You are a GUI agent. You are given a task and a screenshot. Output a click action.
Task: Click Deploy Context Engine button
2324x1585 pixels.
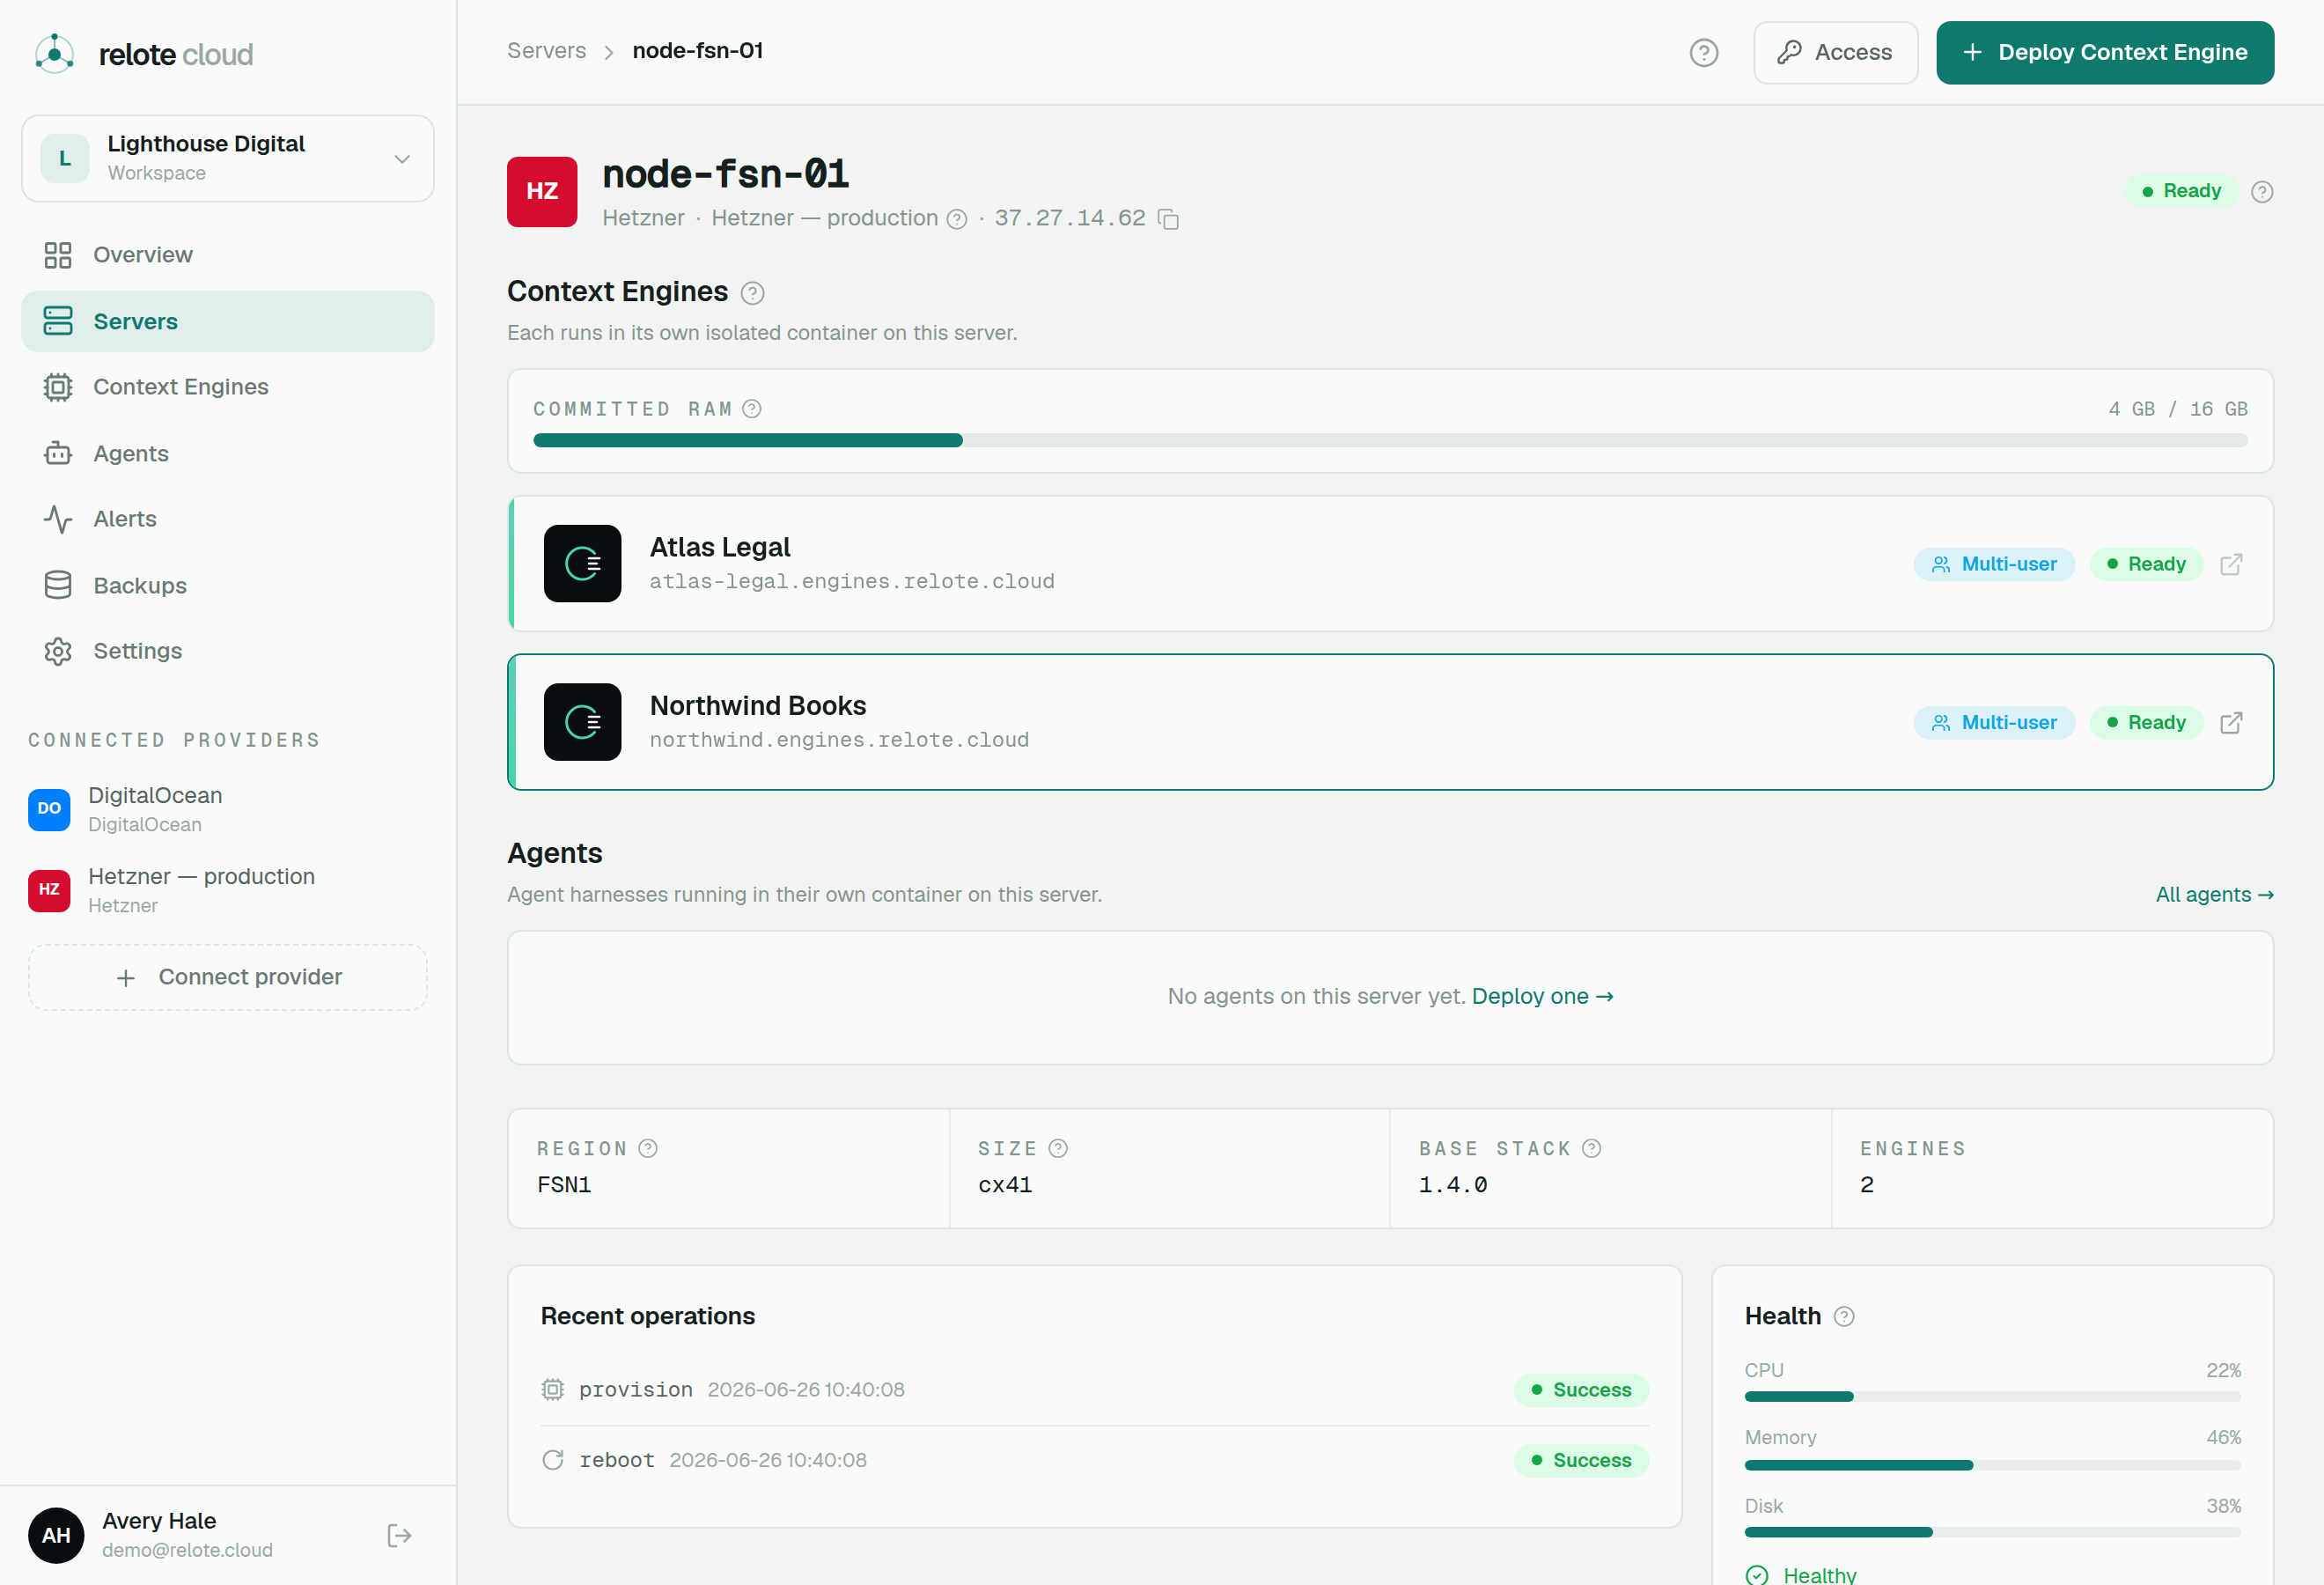(2105, 53)
